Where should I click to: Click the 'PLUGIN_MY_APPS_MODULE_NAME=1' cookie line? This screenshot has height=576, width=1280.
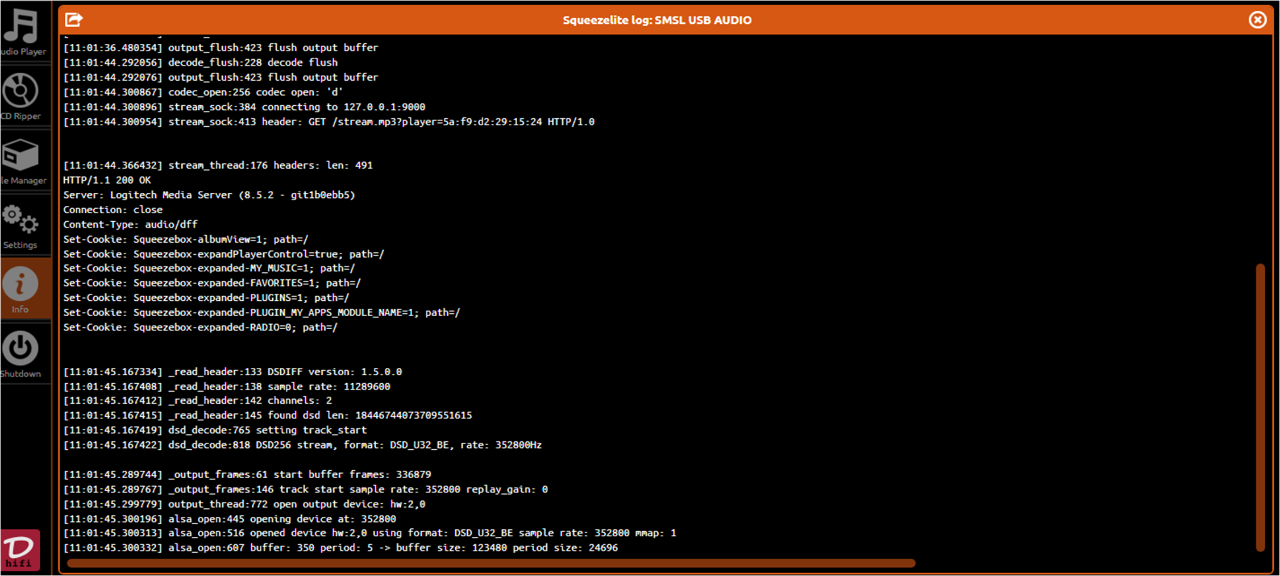[x=261, y=313]
